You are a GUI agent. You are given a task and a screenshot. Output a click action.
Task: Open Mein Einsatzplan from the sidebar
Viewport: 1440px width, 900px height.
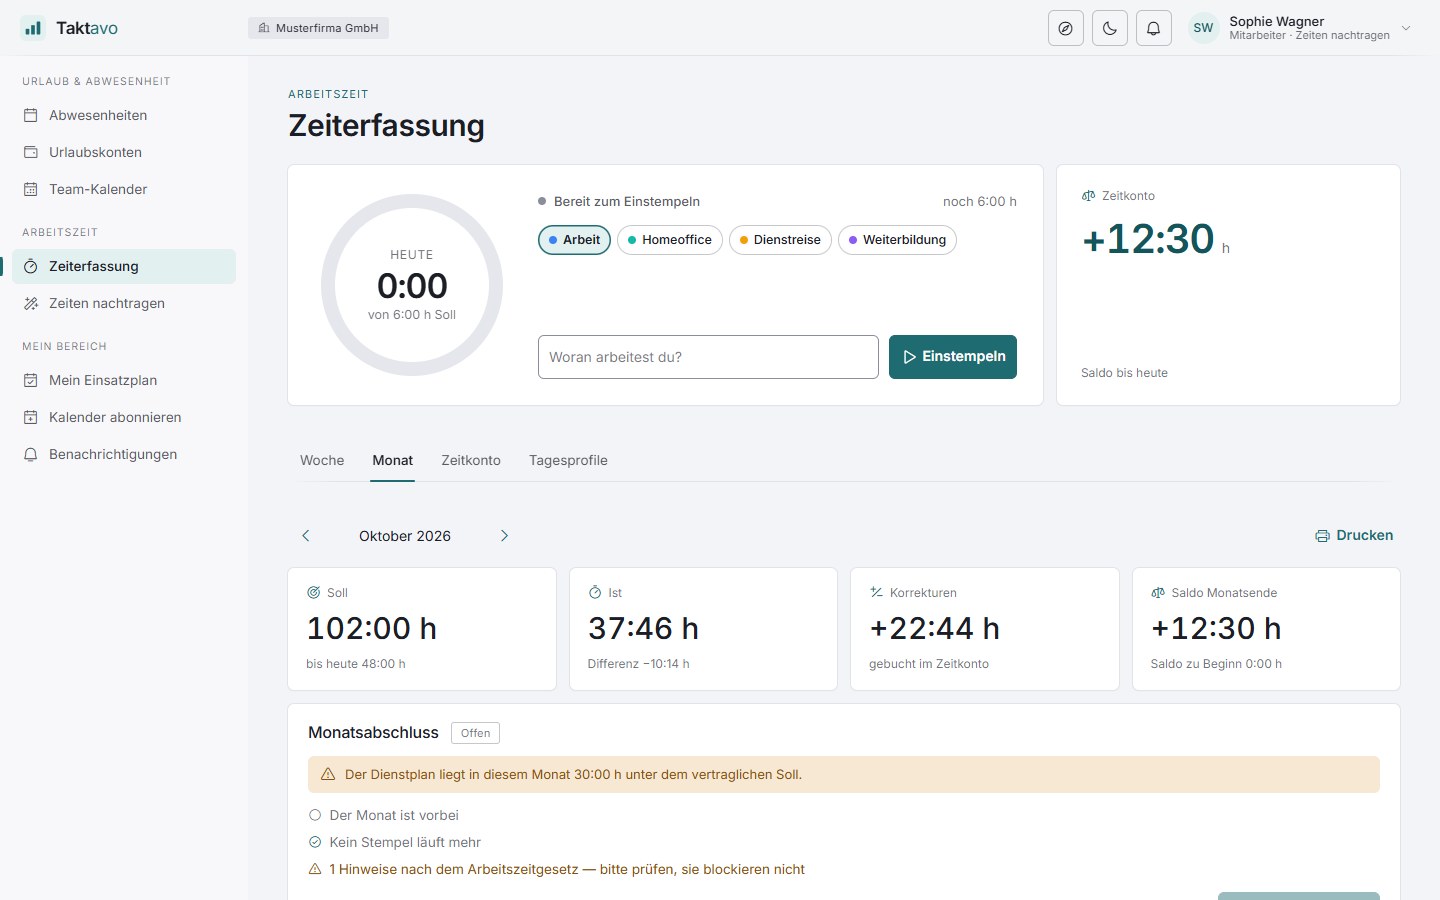pos(124,380)
